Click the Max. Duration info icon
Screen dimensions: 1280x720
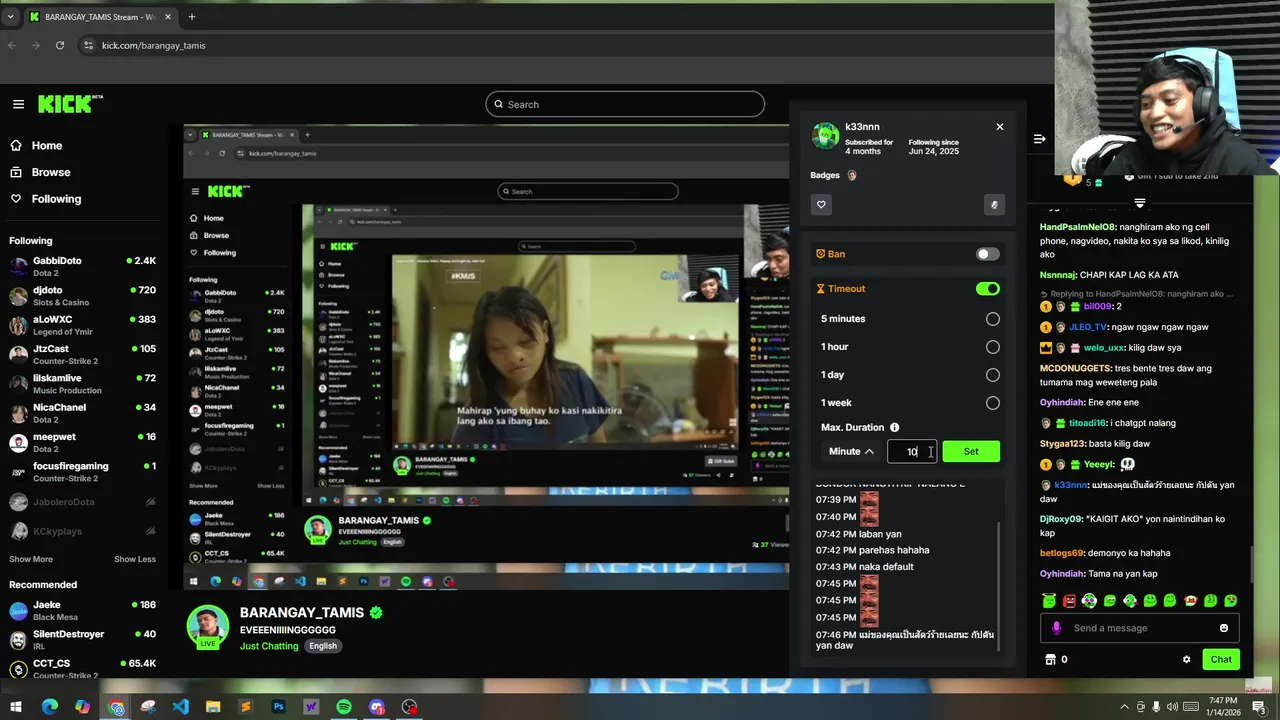[894, 427]
